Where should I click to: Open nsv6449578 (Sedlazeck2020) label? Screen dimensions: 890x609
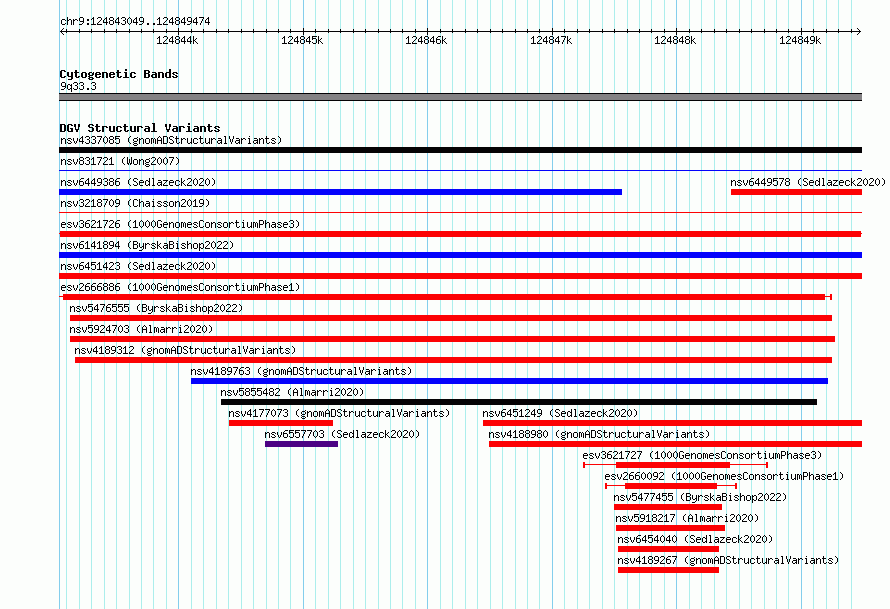pyautogui.click(x=808, y=182)
